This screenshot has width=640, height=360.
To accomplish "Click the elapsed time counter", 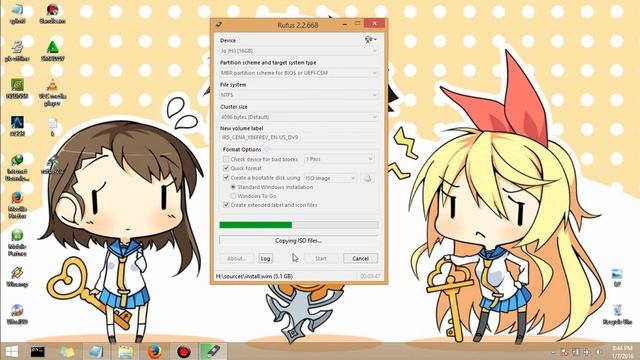I will pos(370,276).
